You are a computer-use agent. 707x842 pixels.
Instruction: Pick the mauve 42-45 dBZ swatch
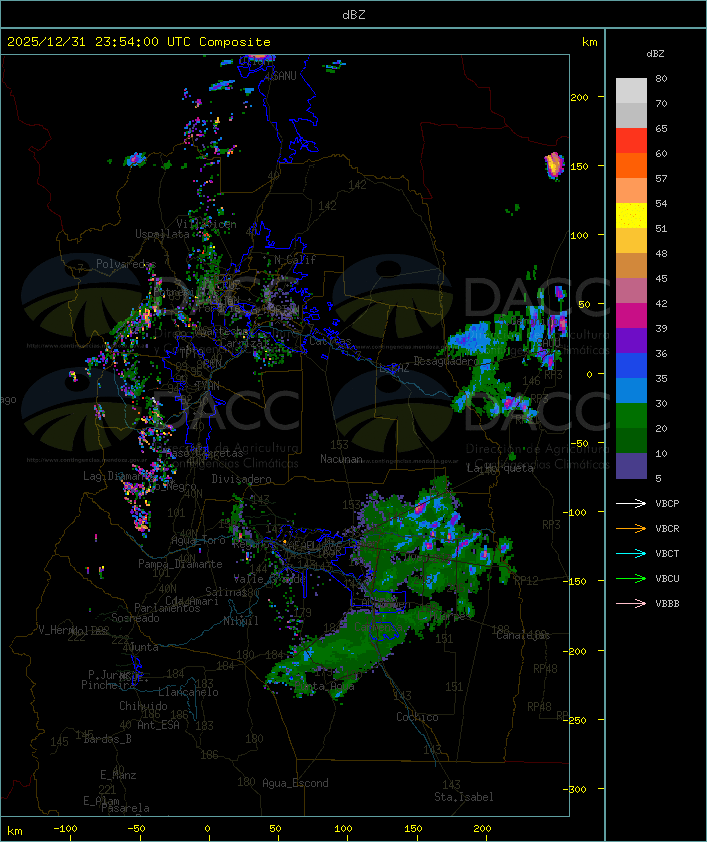631,291
